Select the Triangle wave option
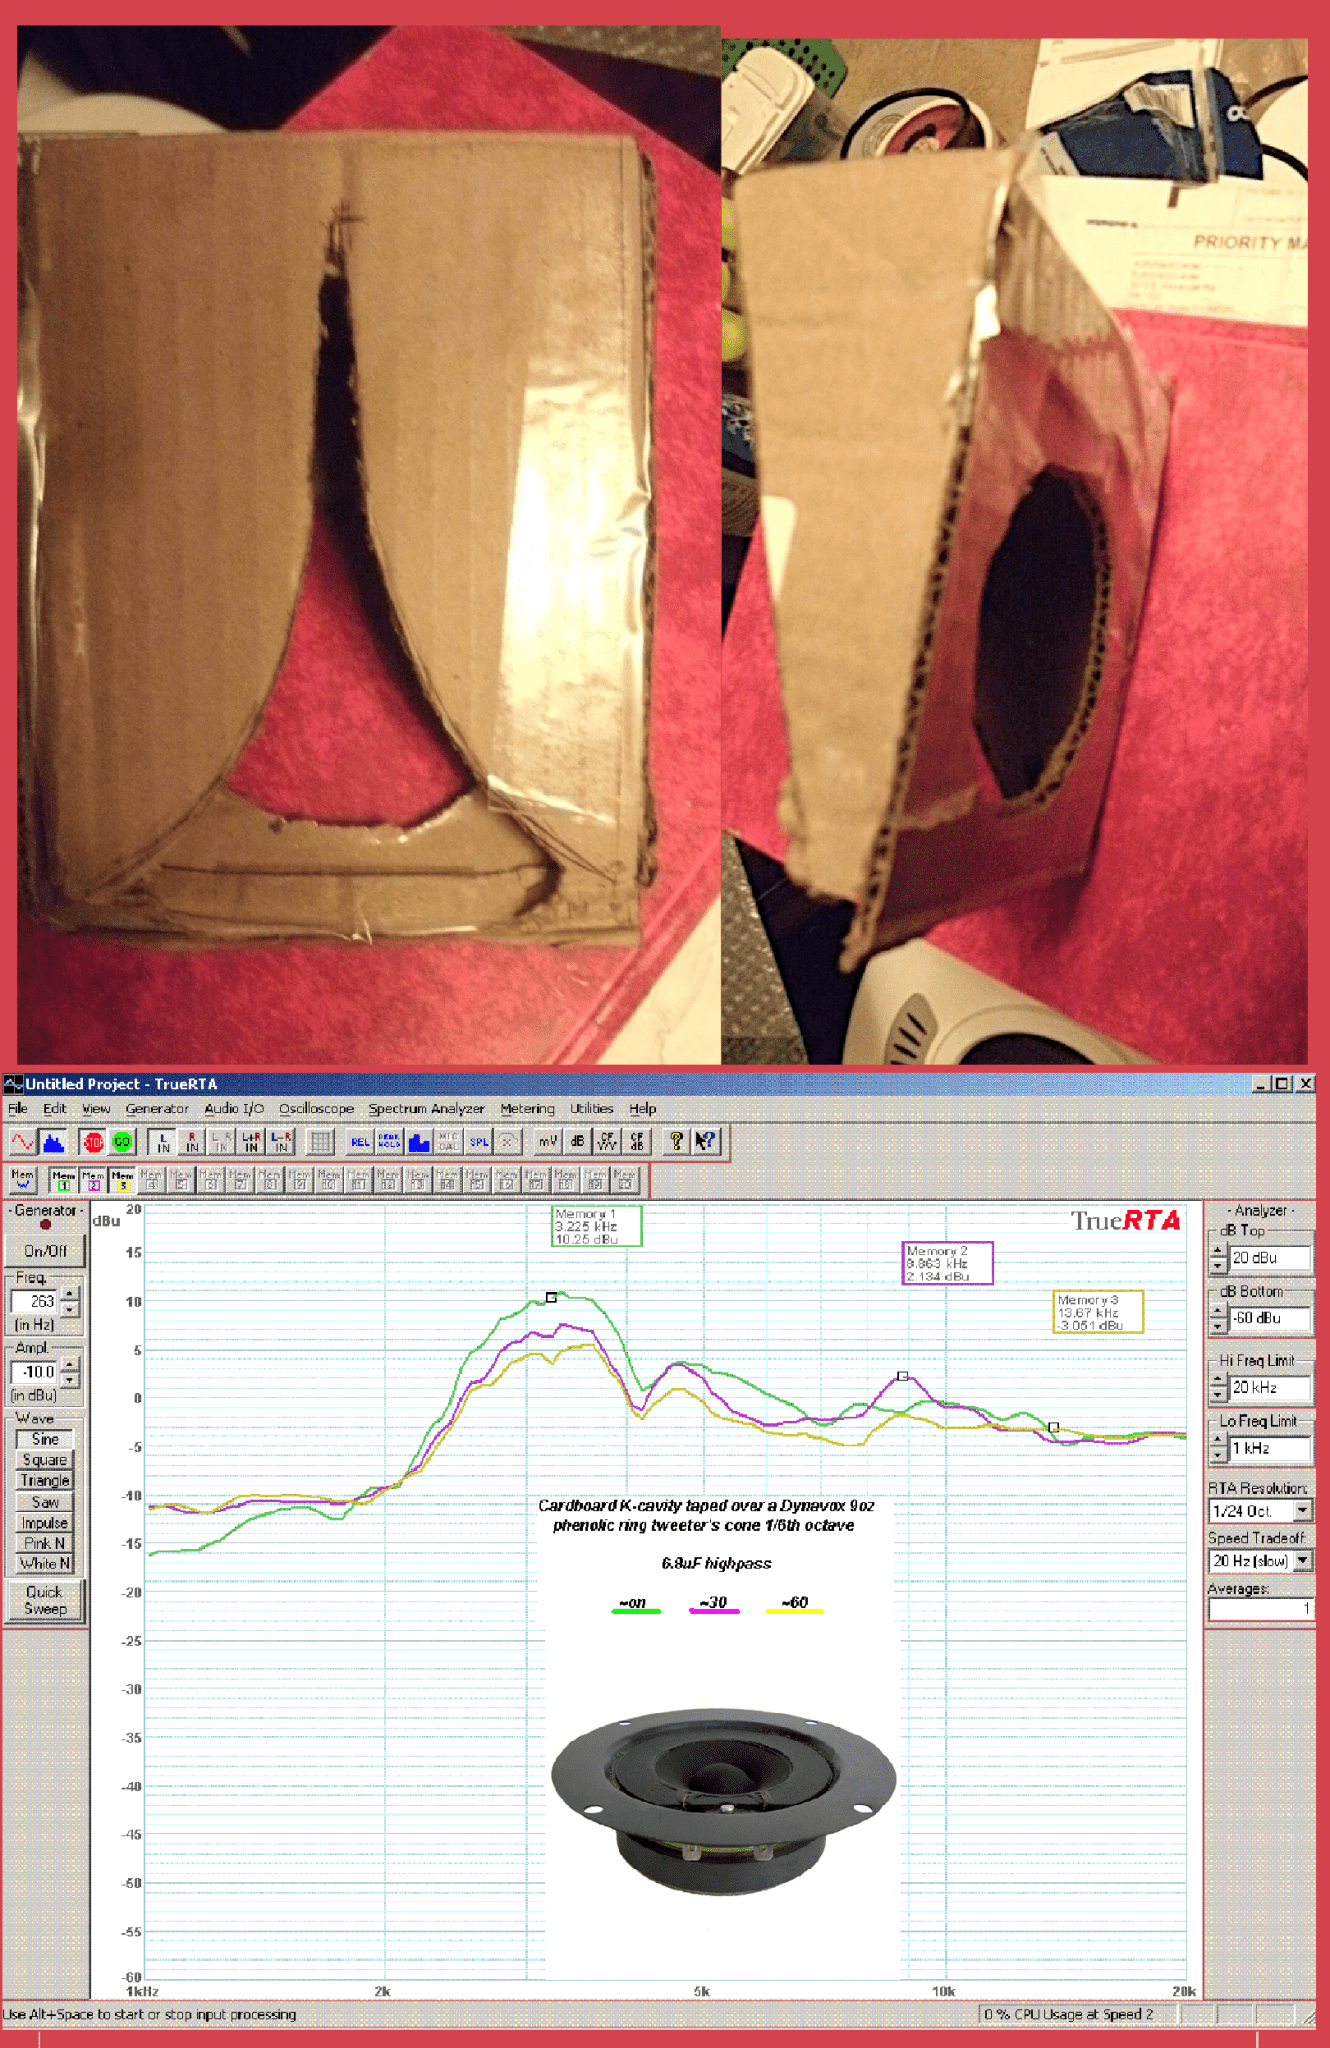Image resolution: width=1330 pixels, height=2048 pixels. pyautogui.click(x=45, y=1481)
